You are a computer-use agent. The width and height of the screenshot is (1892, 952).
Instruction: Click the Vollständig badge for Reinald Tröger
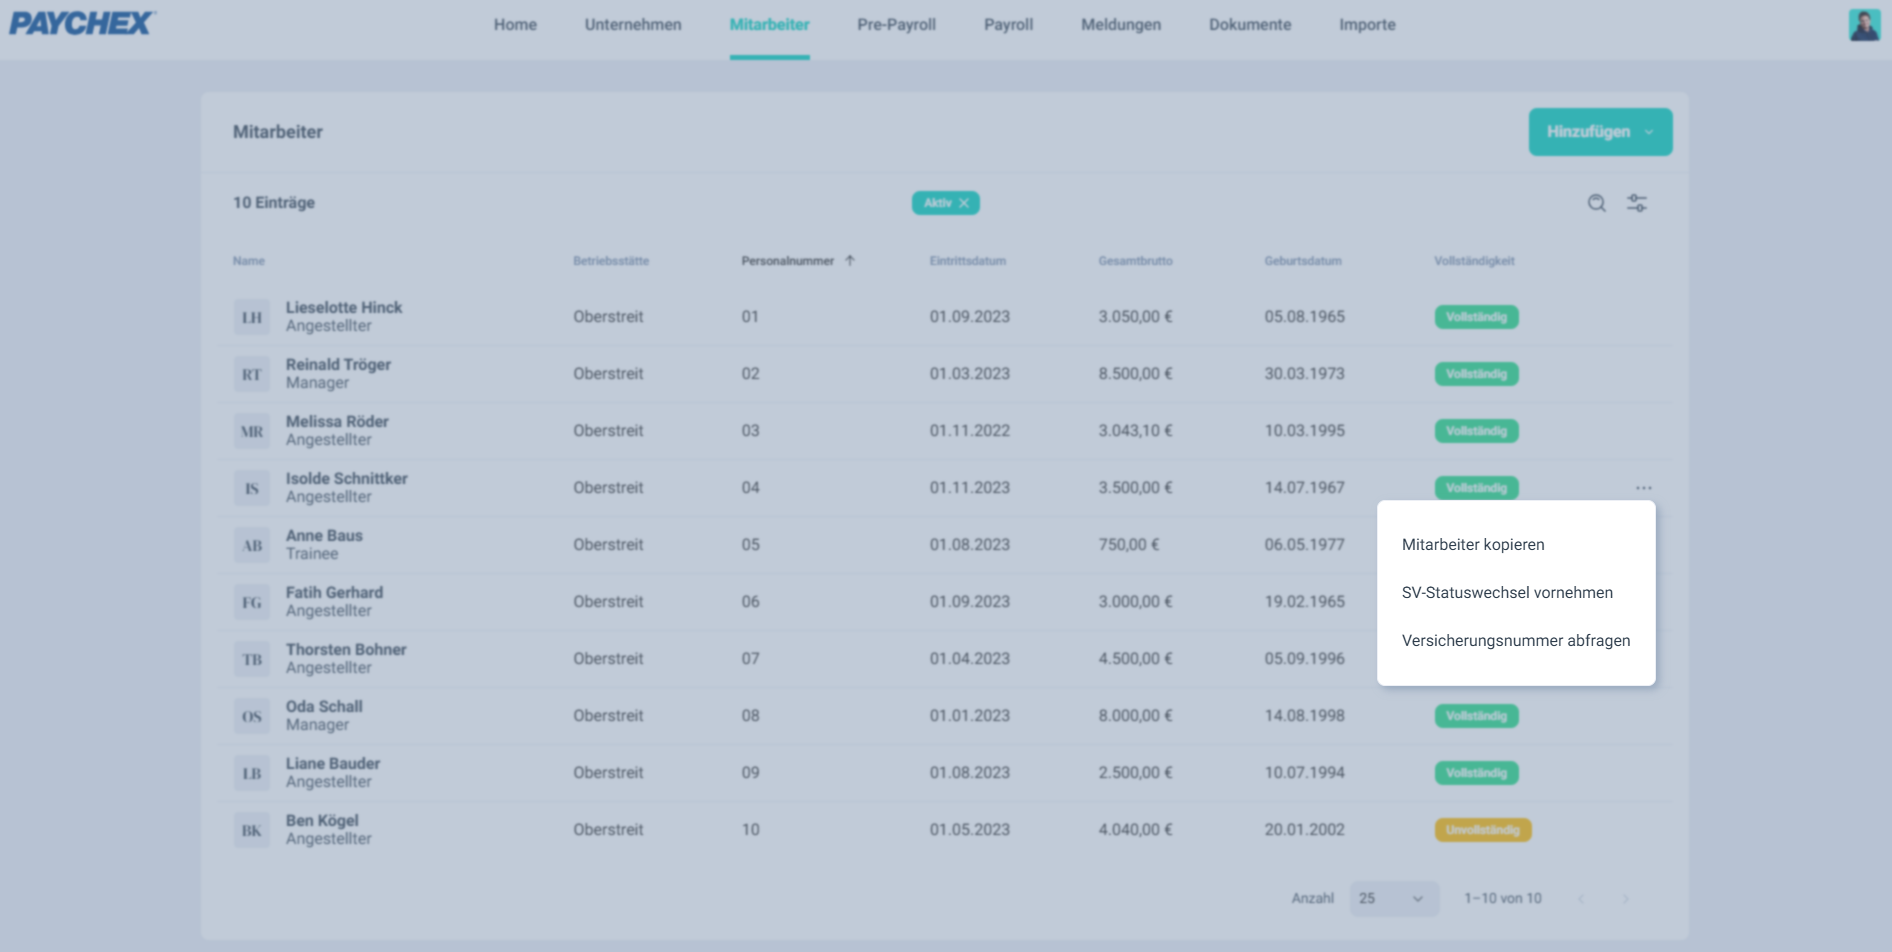pos(1476,374)
